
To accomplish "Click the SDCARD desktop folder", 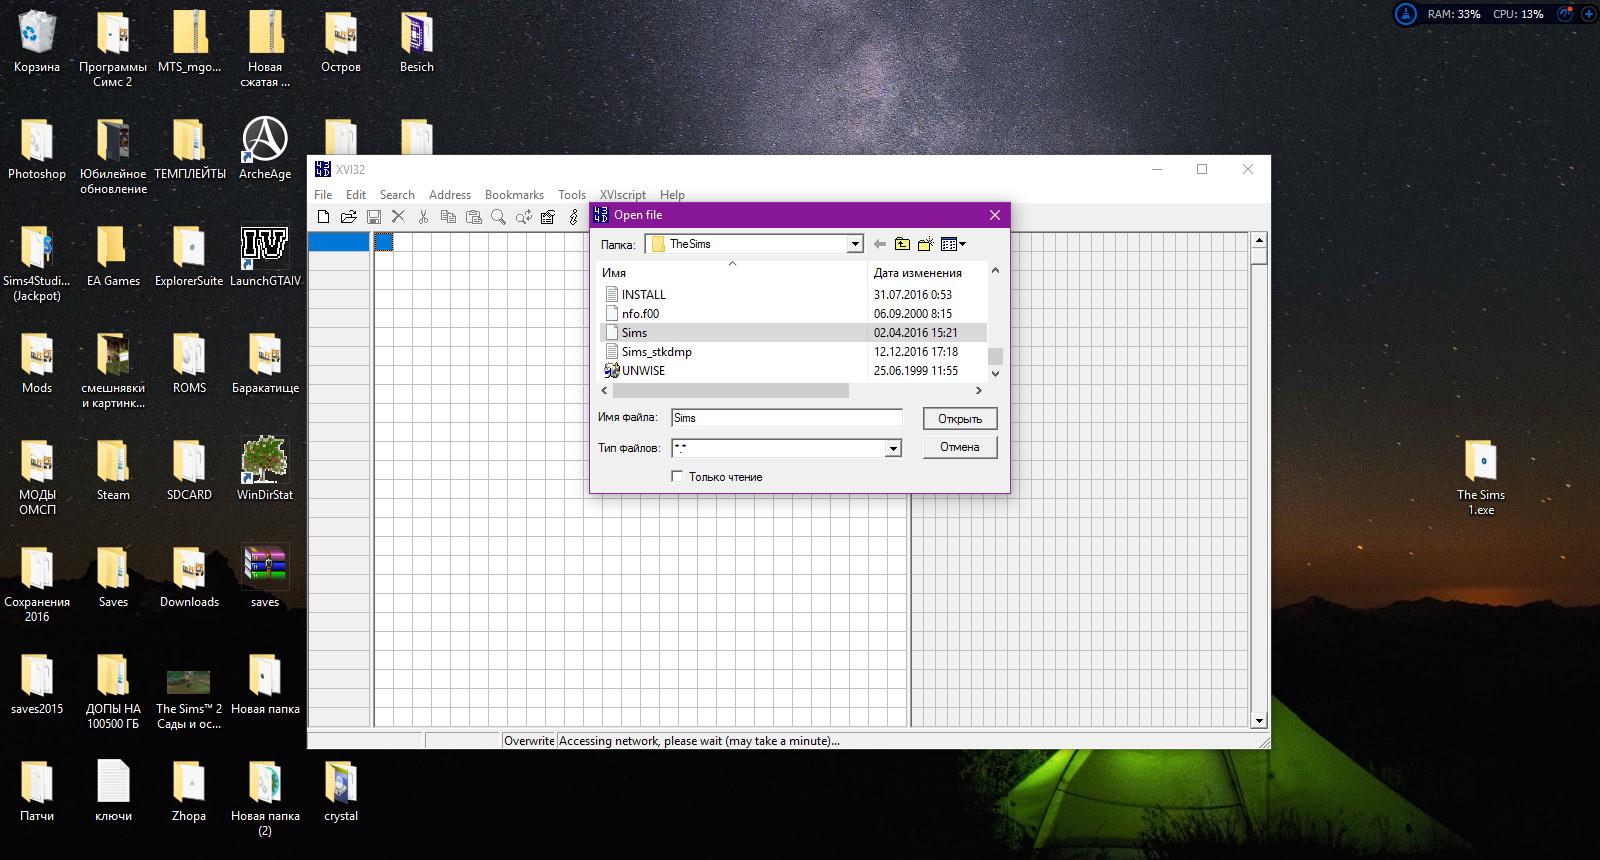I will [189, 470].
